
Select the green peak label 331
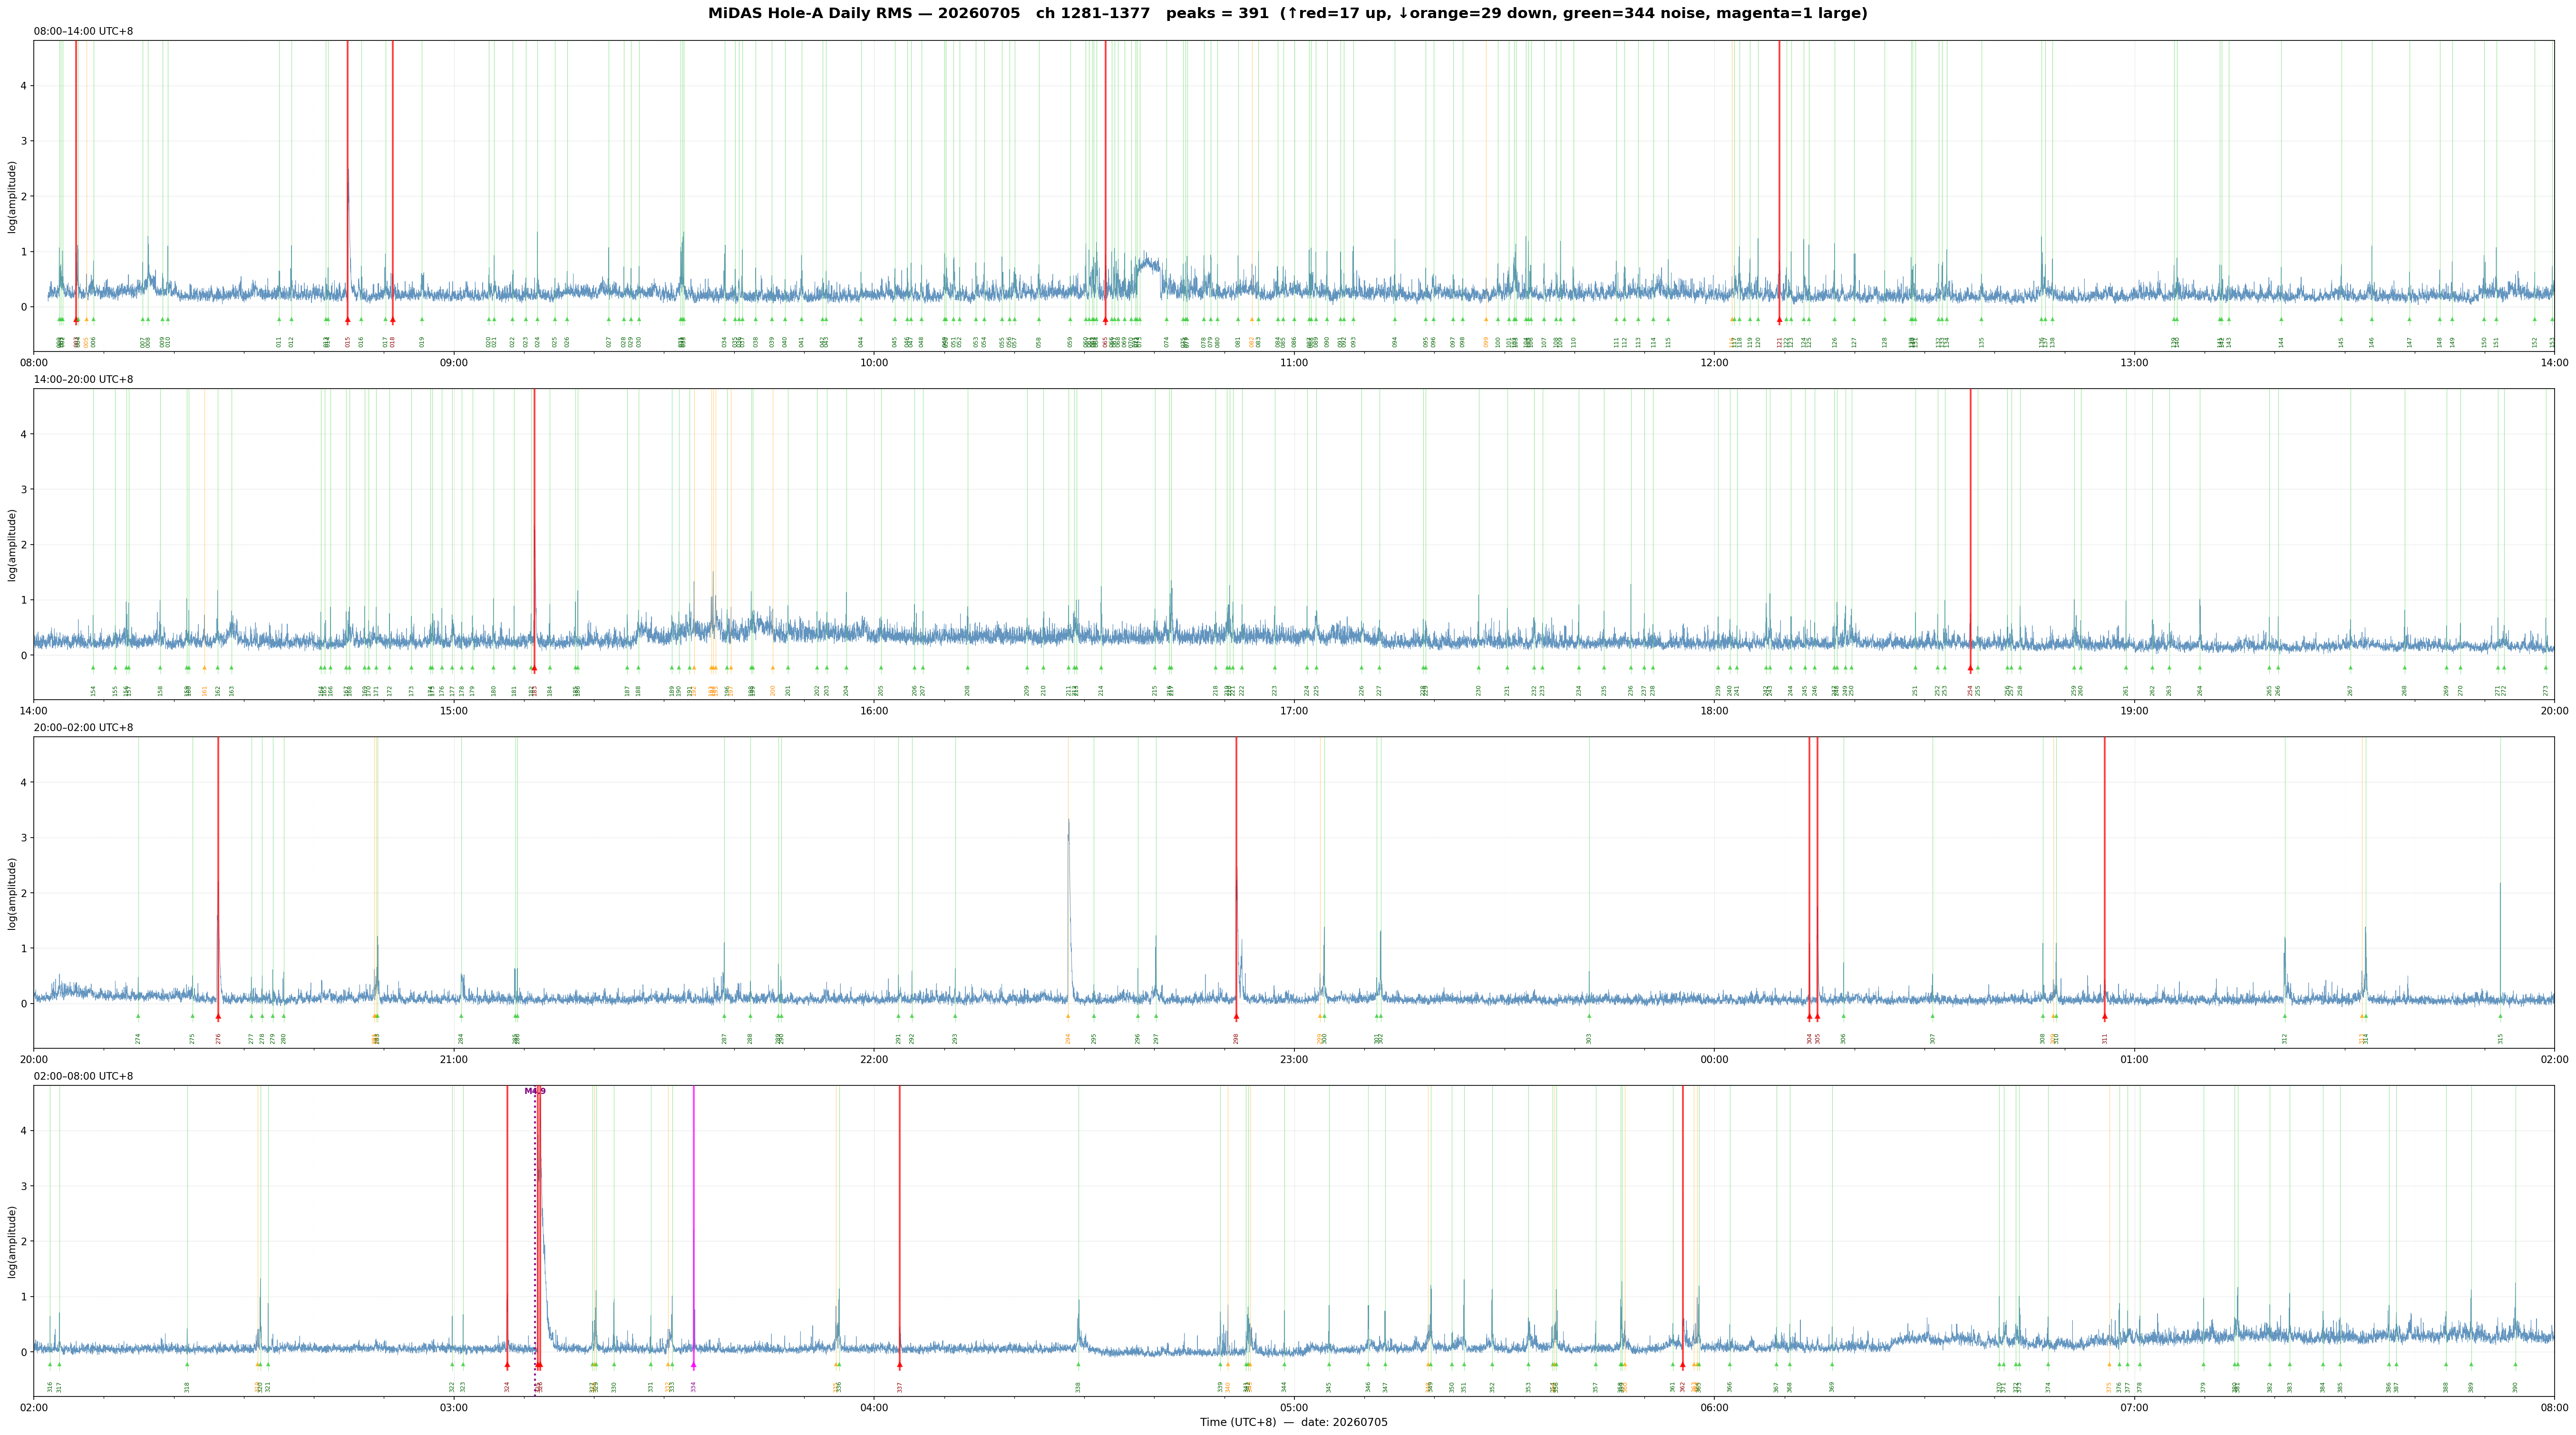coord(651,1387)
